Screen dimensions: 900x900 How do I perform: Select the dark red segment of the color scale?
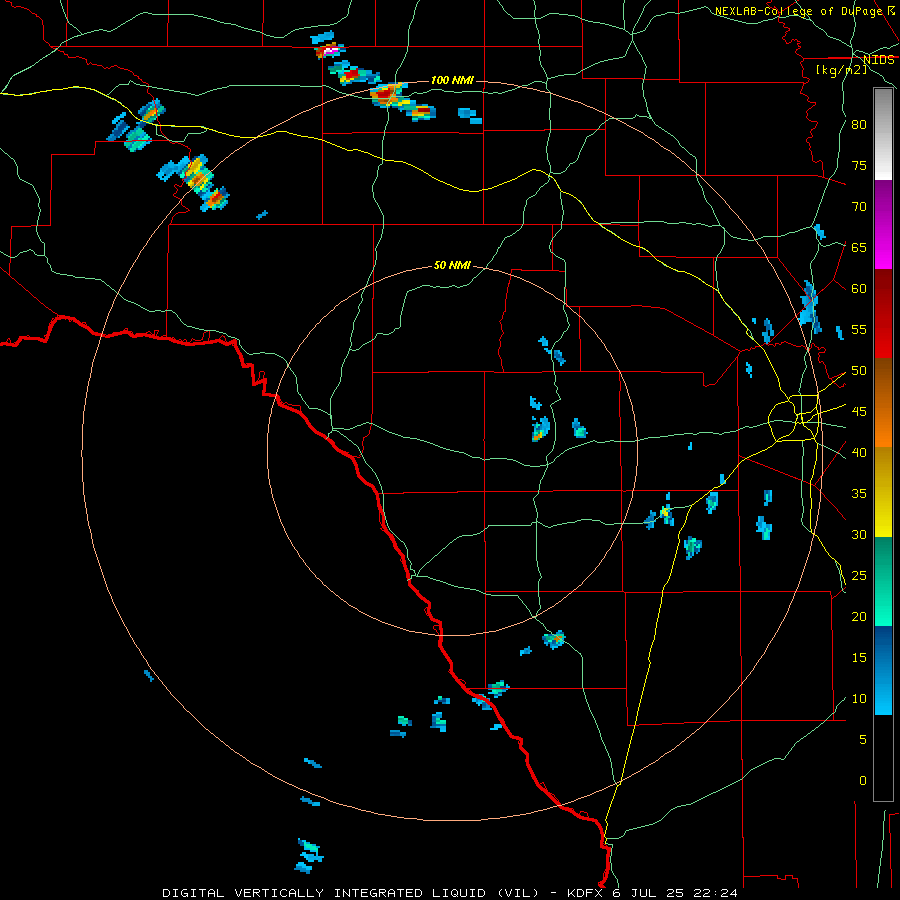(883, 313)
